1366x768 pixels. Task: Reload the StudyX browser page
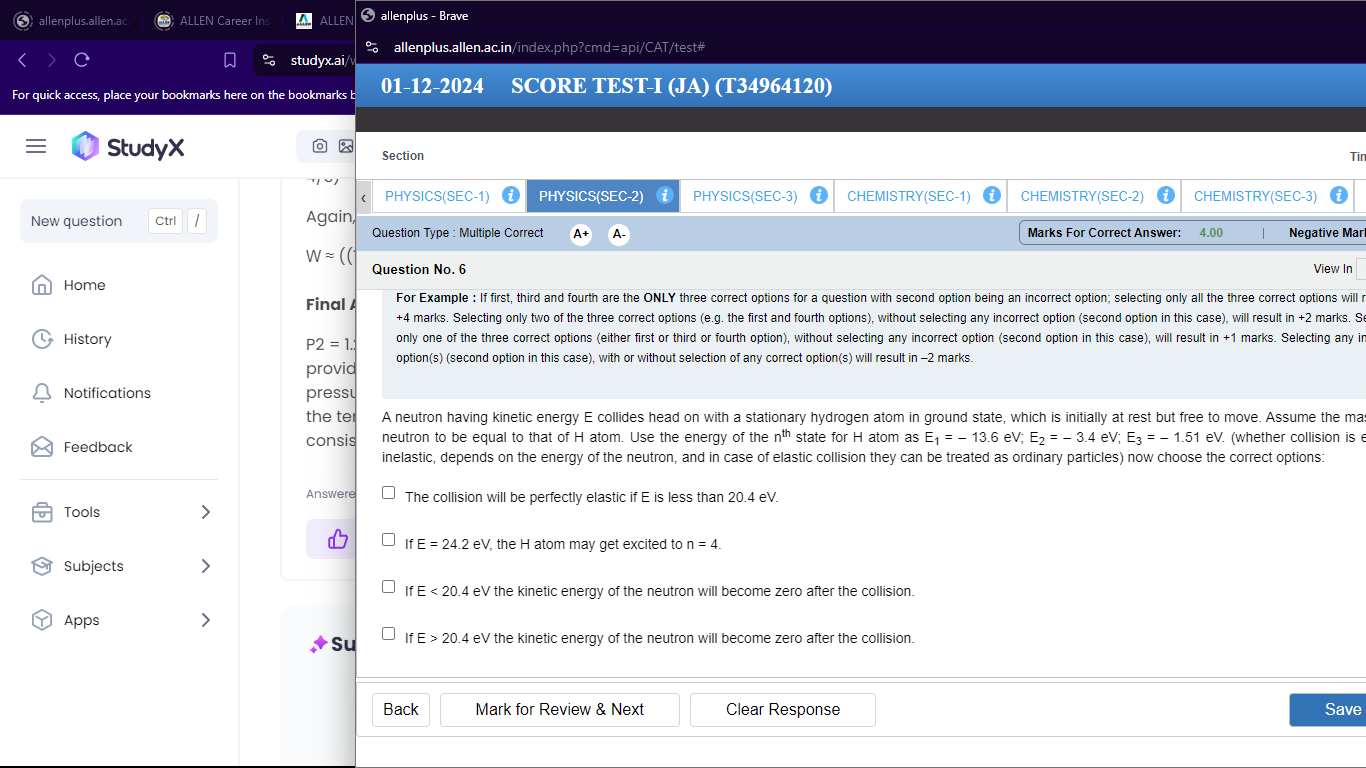82,60
